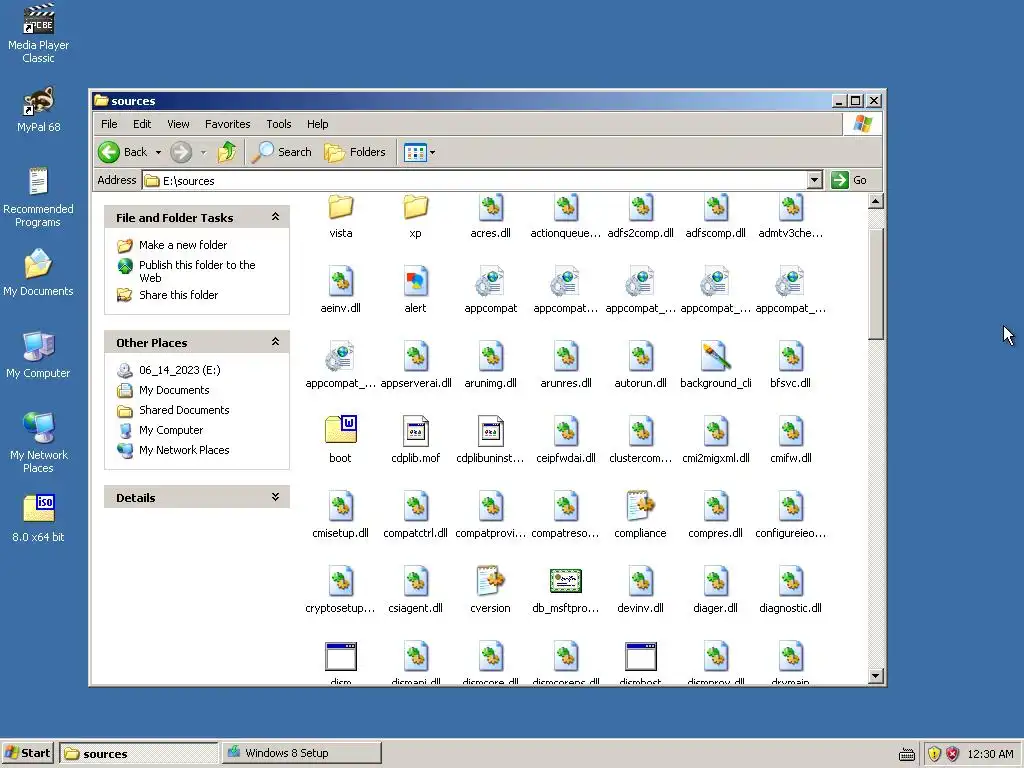This screenshot has height=768, width=1024.
Task: Select the 8.0 x64 bit ISO icon
Action: 39,519
